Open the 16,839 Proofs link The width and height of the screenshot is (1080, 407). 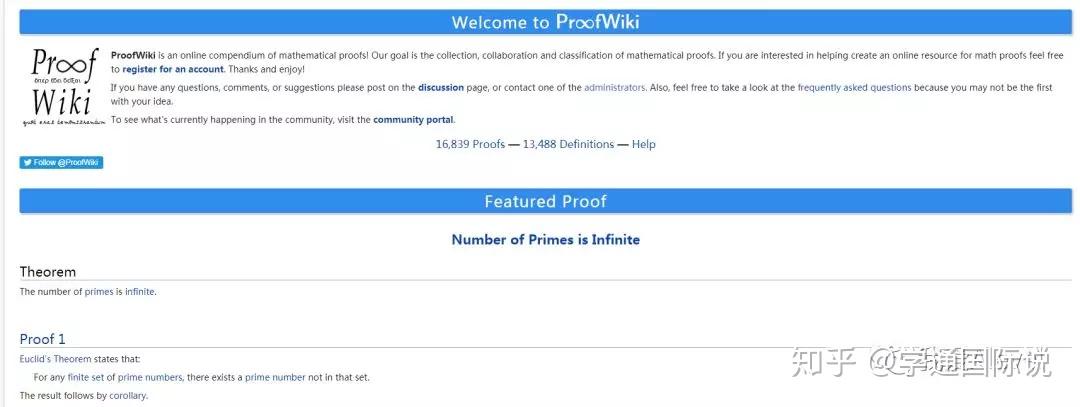click(470, 144)
